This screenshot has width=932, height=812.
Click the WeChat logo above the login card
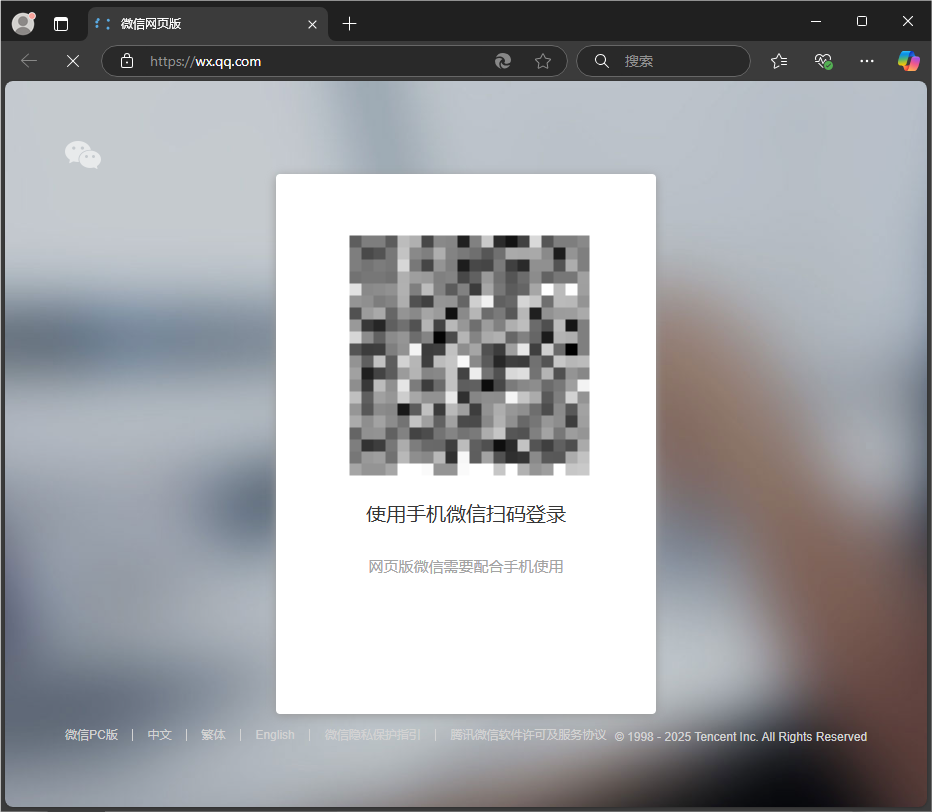[83, 154]
